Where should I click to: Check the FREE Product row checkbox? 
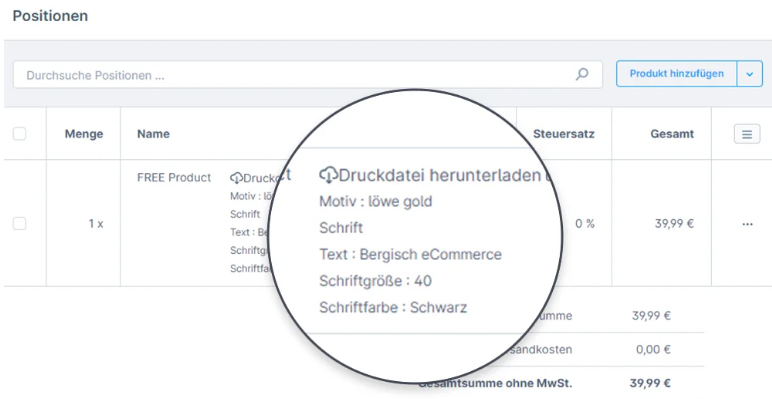[19, 224]
